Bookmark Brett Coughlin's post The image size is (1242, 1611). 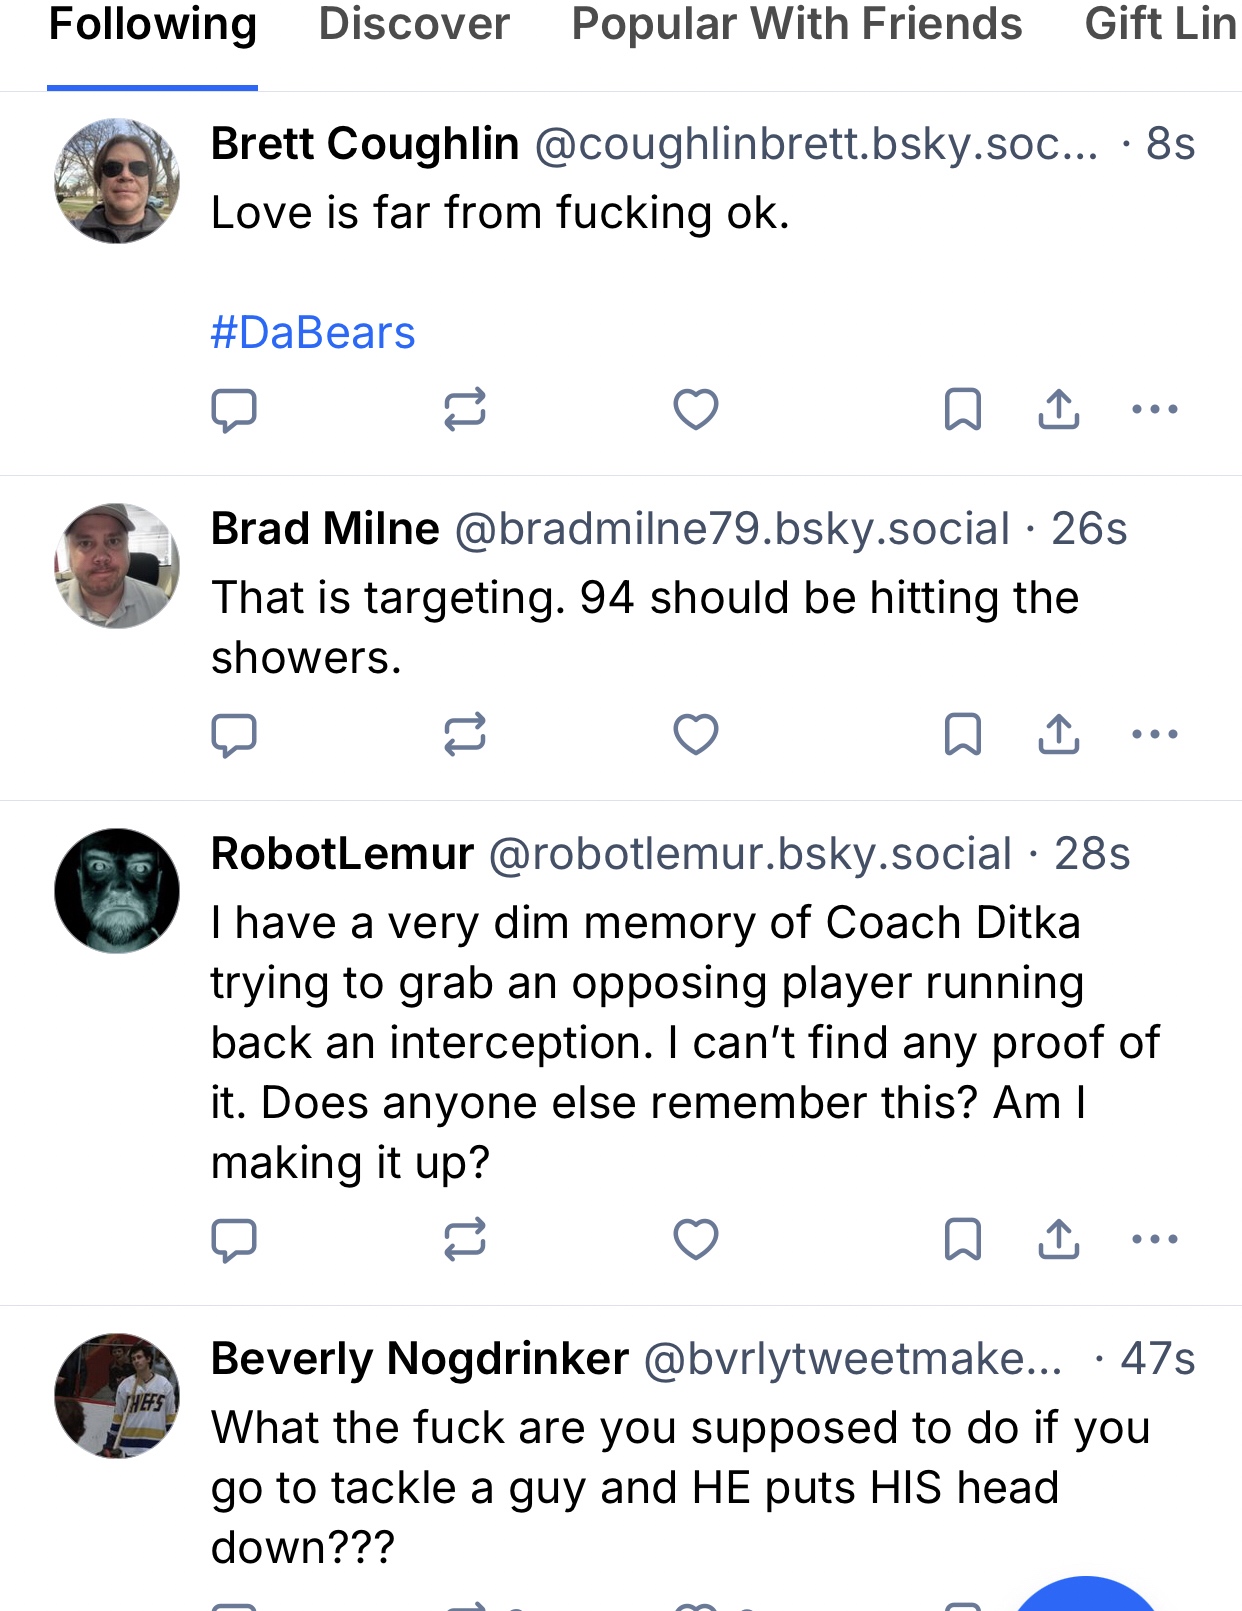click(963, 409)
